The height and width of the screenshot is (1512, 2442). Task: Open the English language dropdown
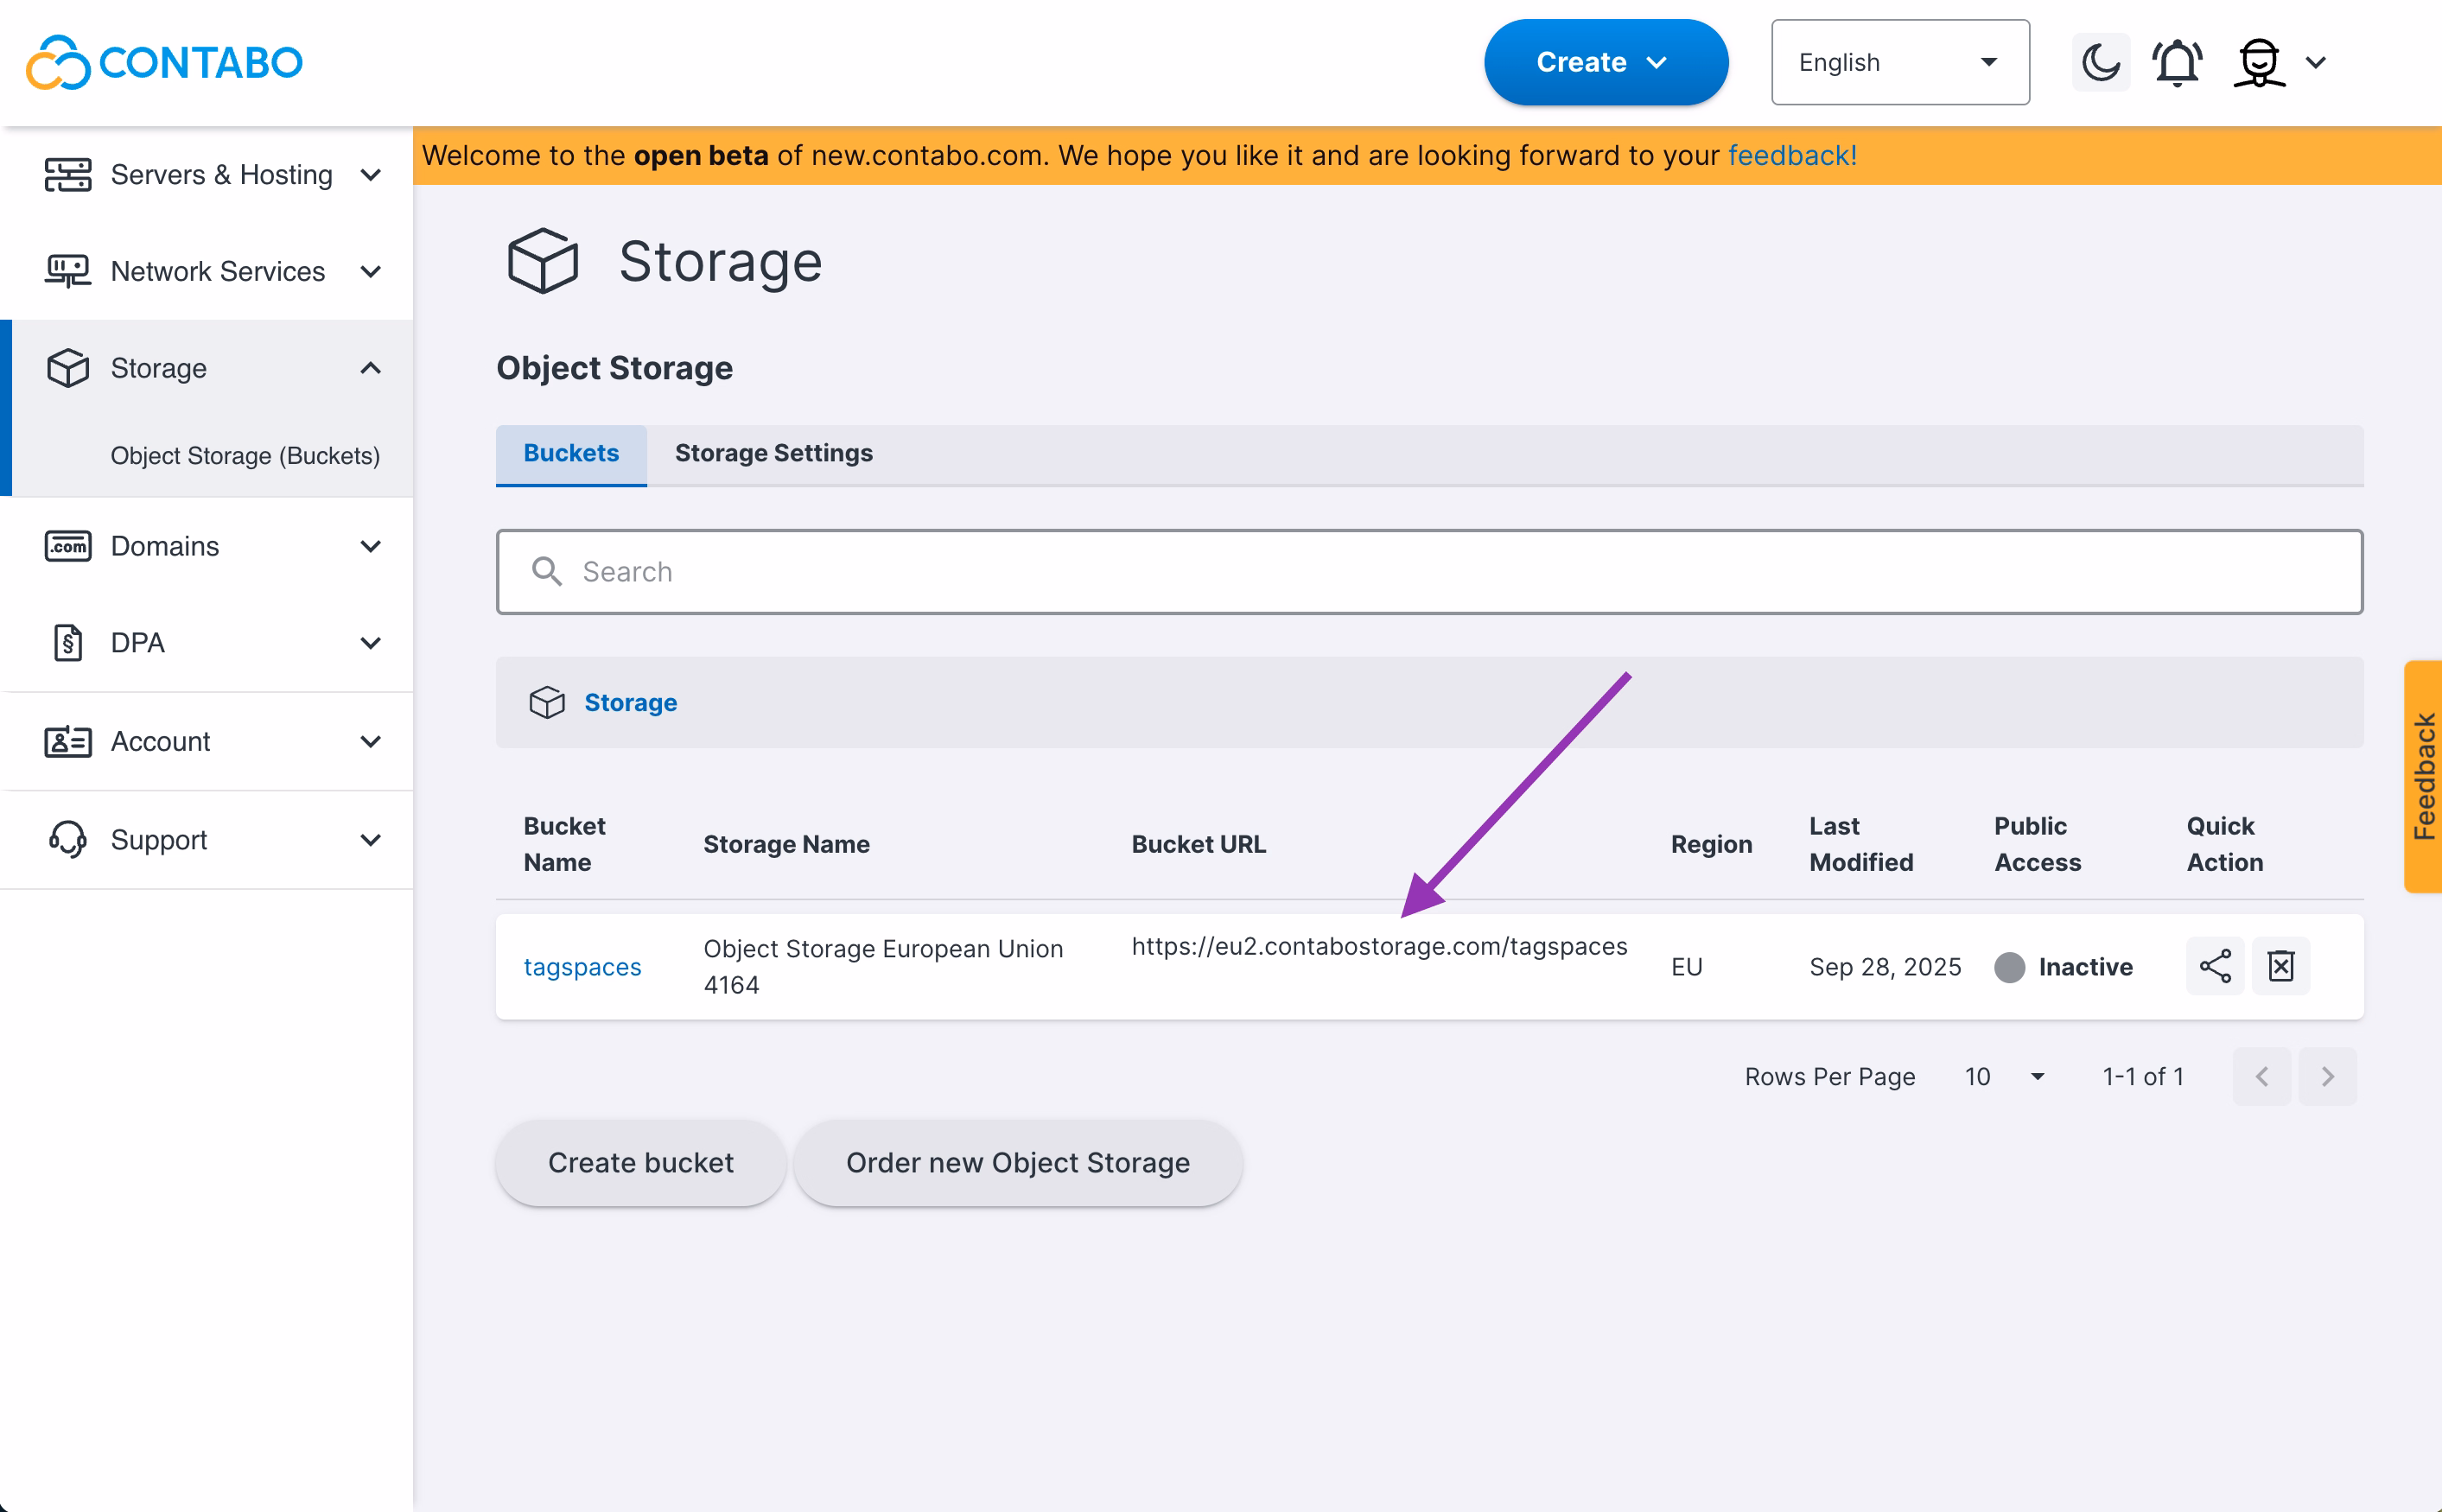tap(1899, 62)
